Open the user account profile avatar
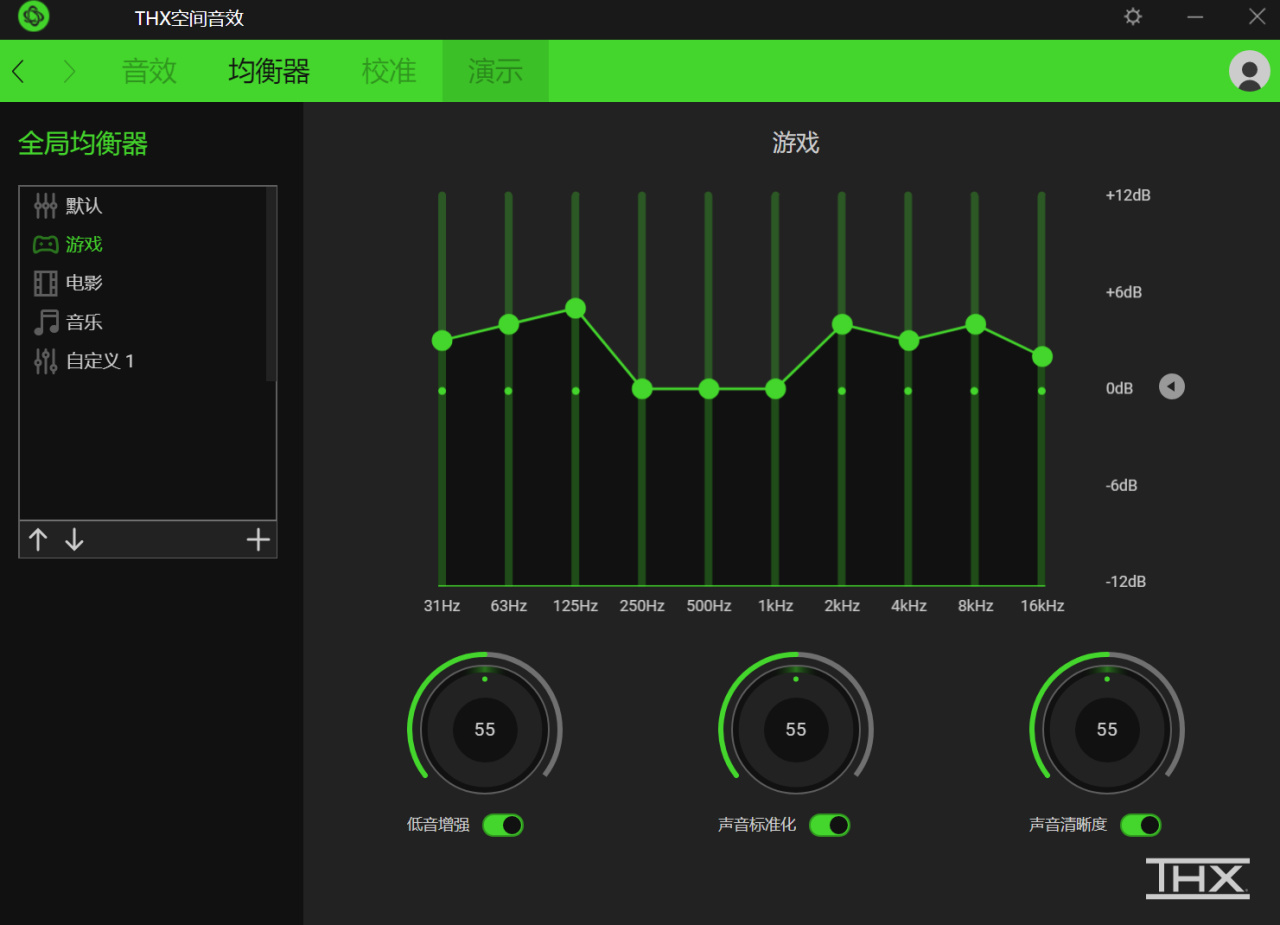 pyautogui.click(x=1249, y=71)
